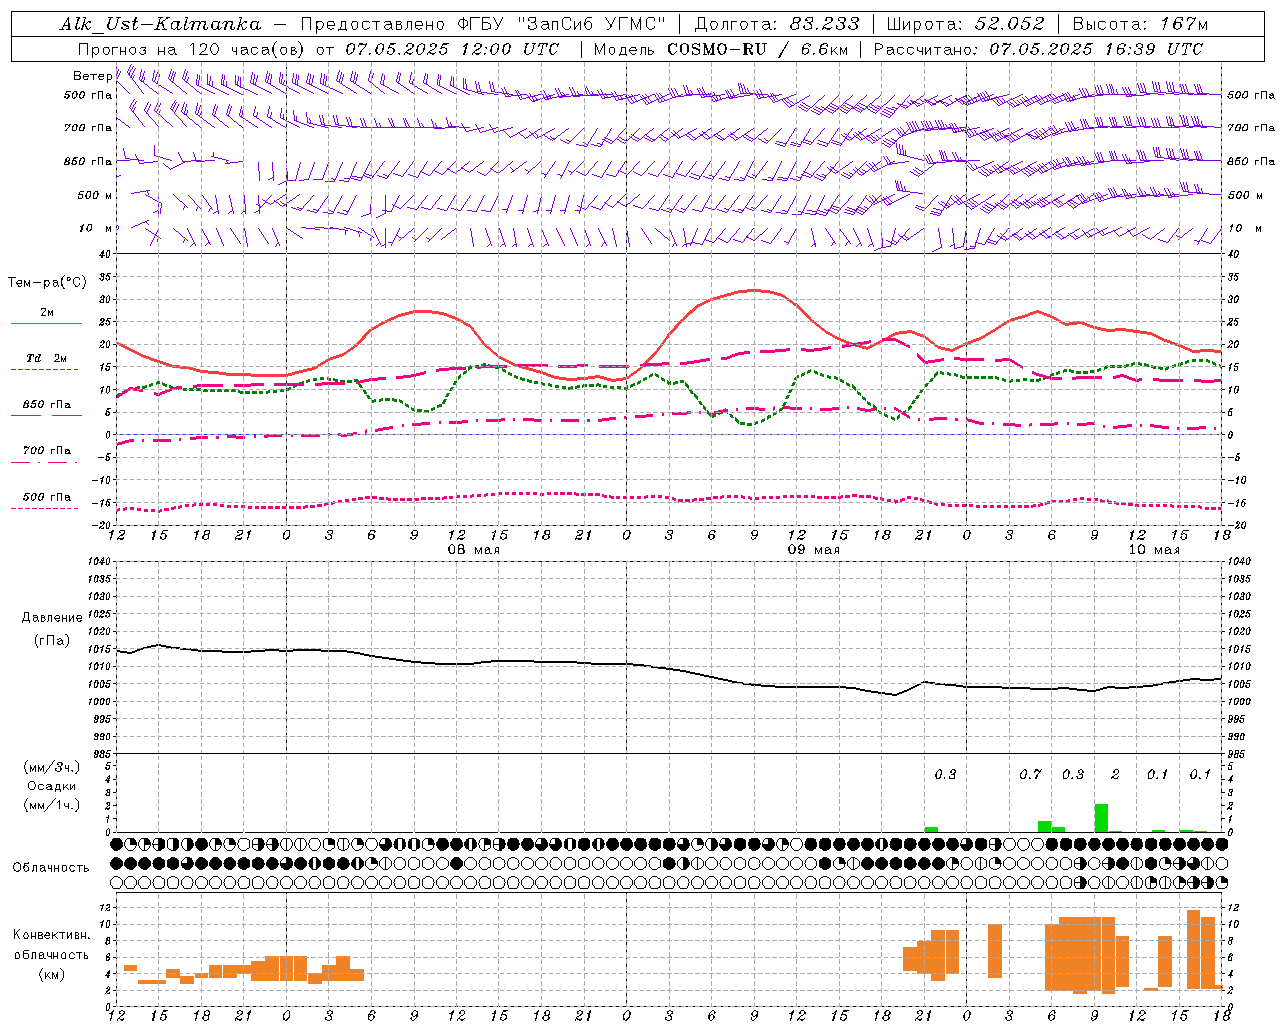Click the tallest green precipitation bar
This screenshot has width=1280, height=1024.
1101,818
